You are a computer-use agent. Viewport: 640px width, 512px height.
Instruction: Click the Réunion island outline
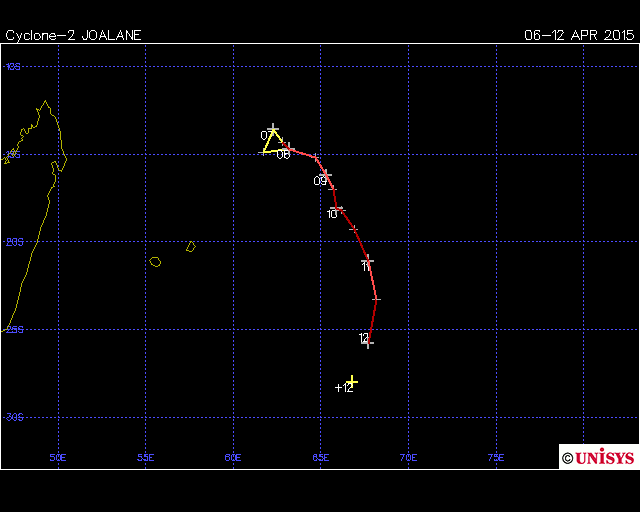(155, 262)
